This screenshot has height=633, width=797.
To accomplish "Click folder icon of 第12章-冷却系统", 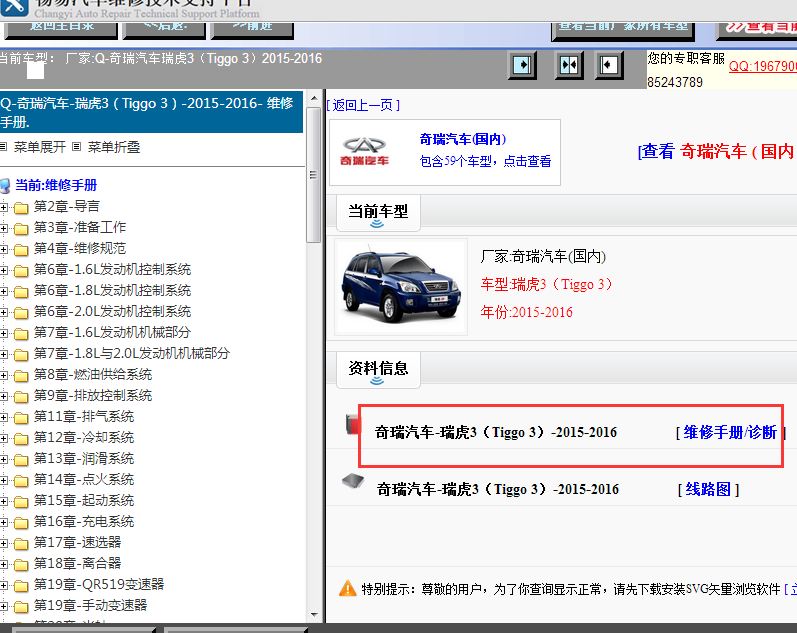I will [x=21, y=439].
